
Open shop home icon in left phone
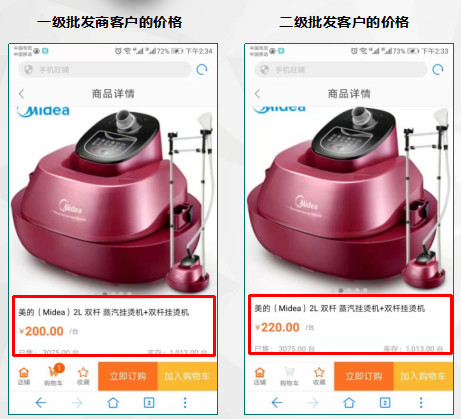point(24,376)
